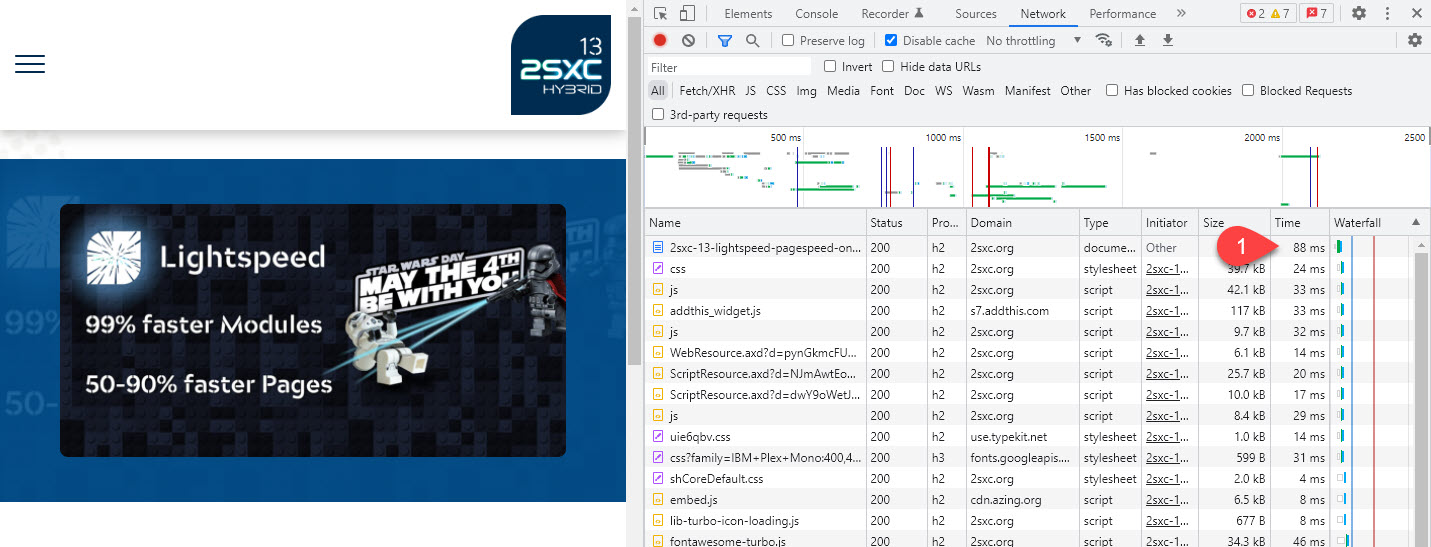This screenshot has height=547, width=1431.
Task: Sort by the Initiator column header
Action: (x=1169, y=223)
